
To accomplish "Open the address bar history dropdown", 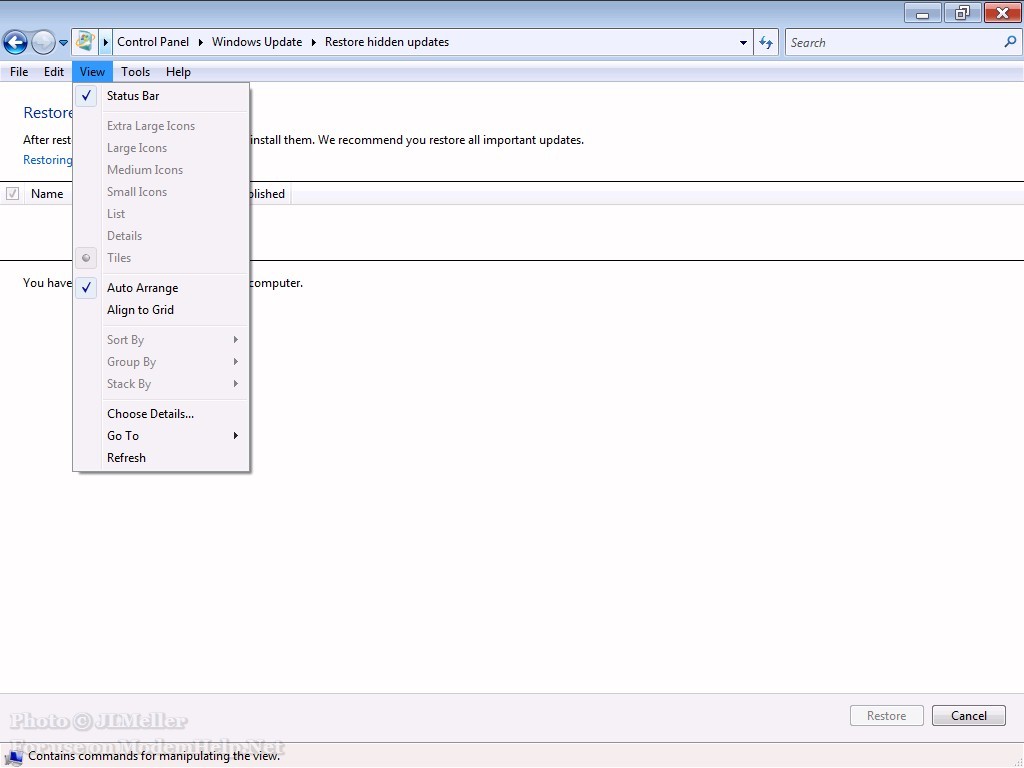I will pyautogui.click(x=743, y=42).
